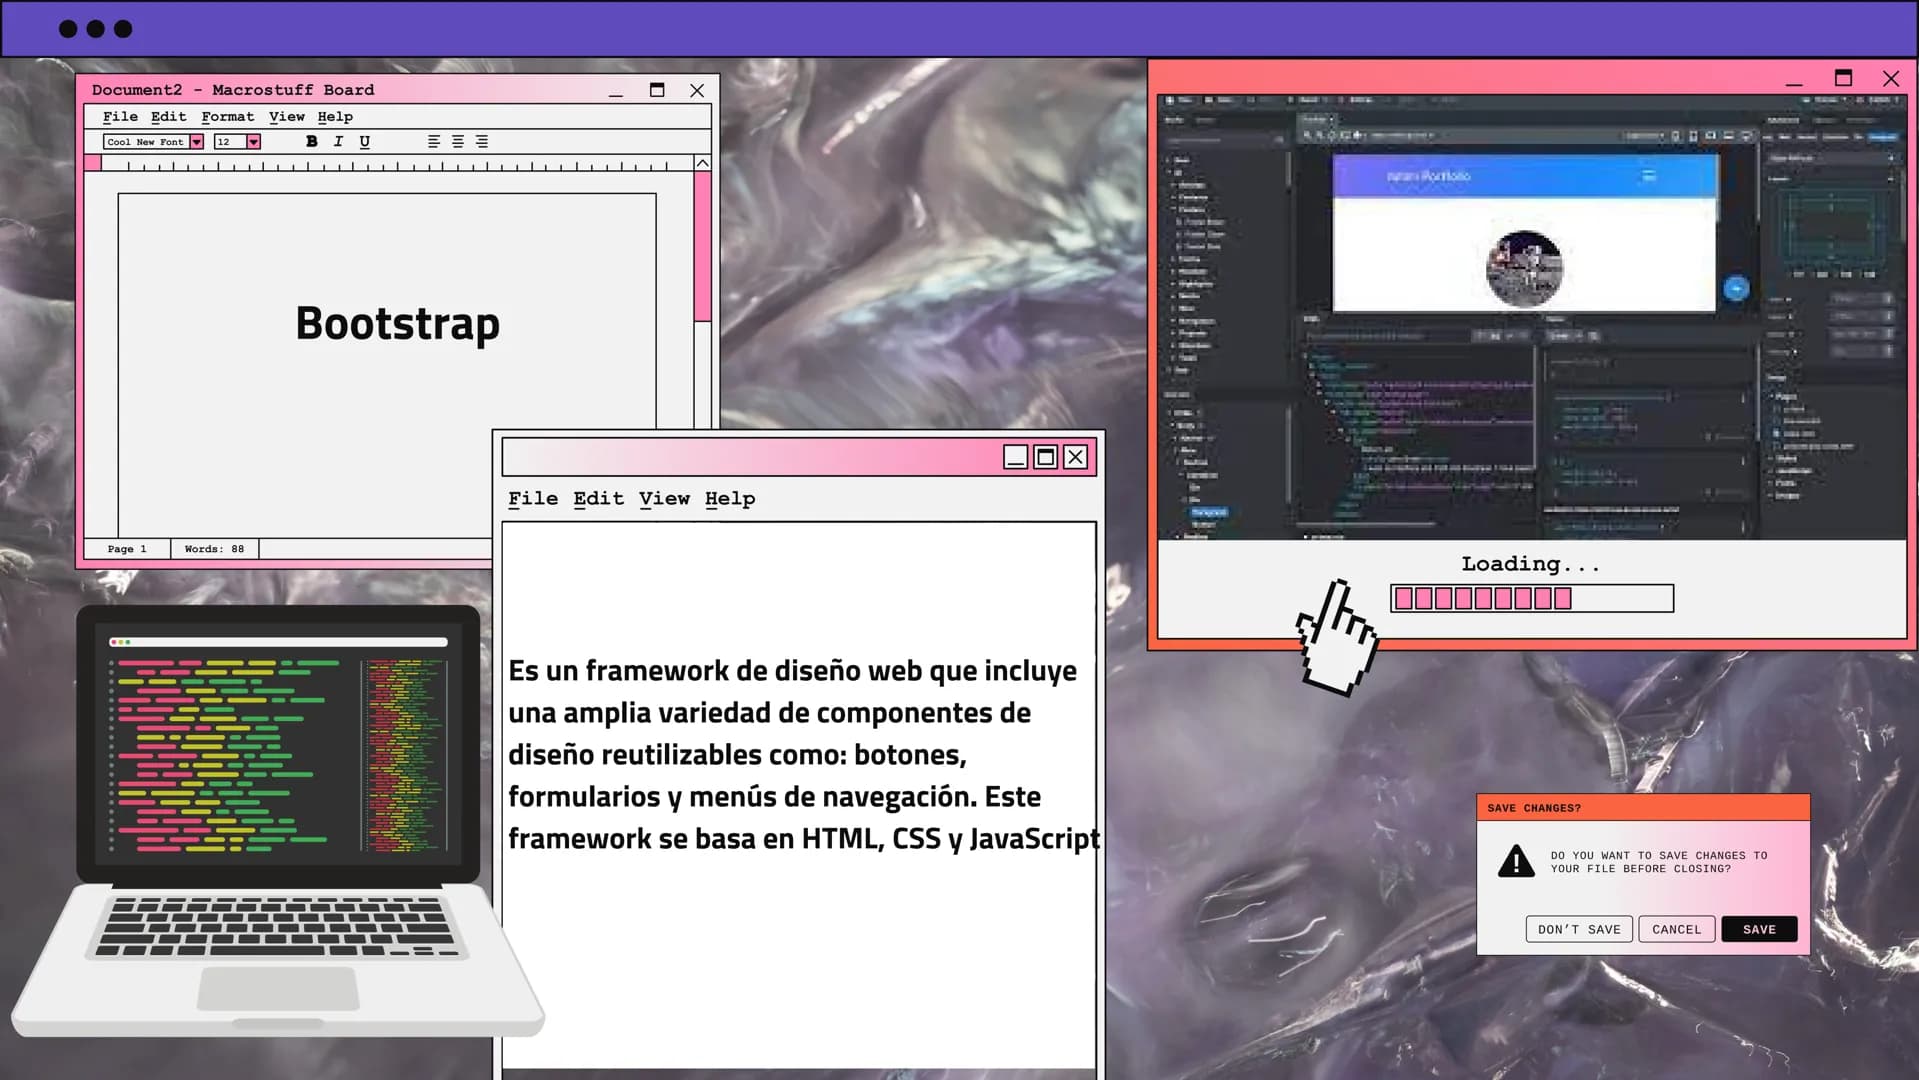Click the Loading... label
The width and height of the screenshot is (1919, 1080).
pos(1531,564)
